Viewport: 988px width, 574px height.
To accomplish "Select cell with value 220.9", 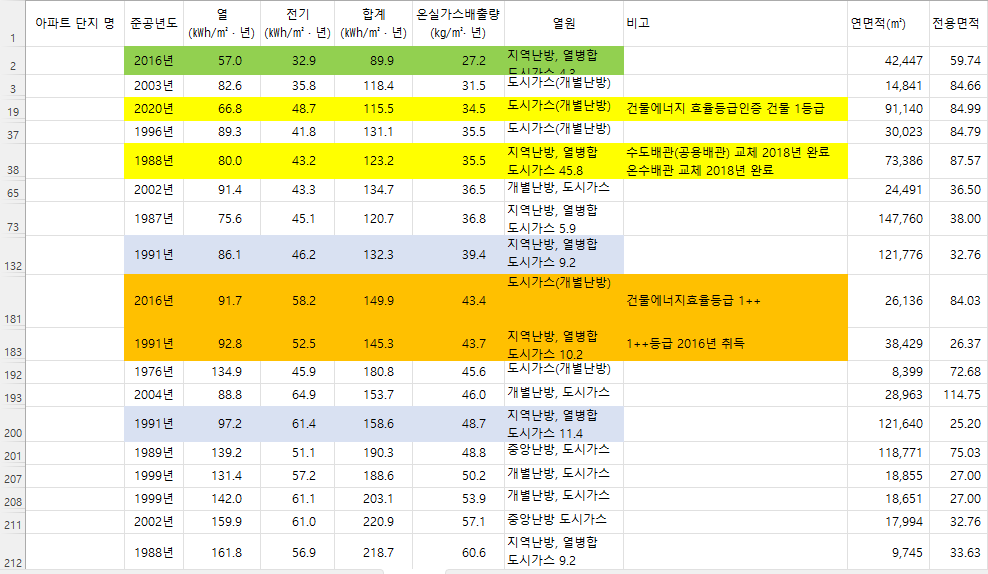I will [374, 522].
